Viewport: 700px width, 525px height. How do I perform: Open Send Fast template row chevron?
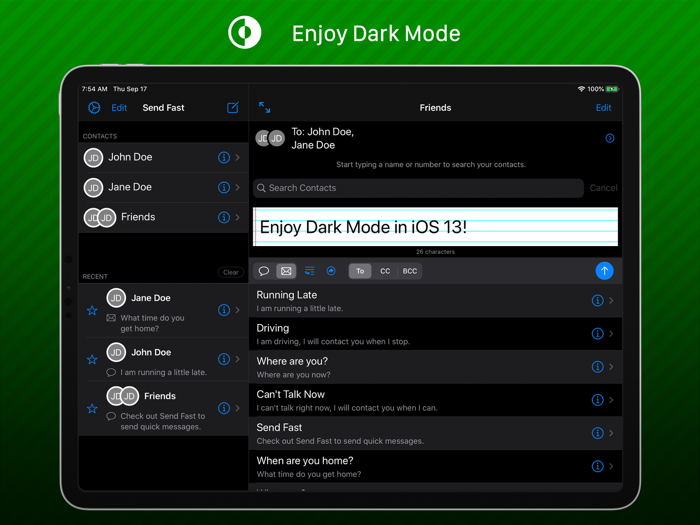[611, 433]
